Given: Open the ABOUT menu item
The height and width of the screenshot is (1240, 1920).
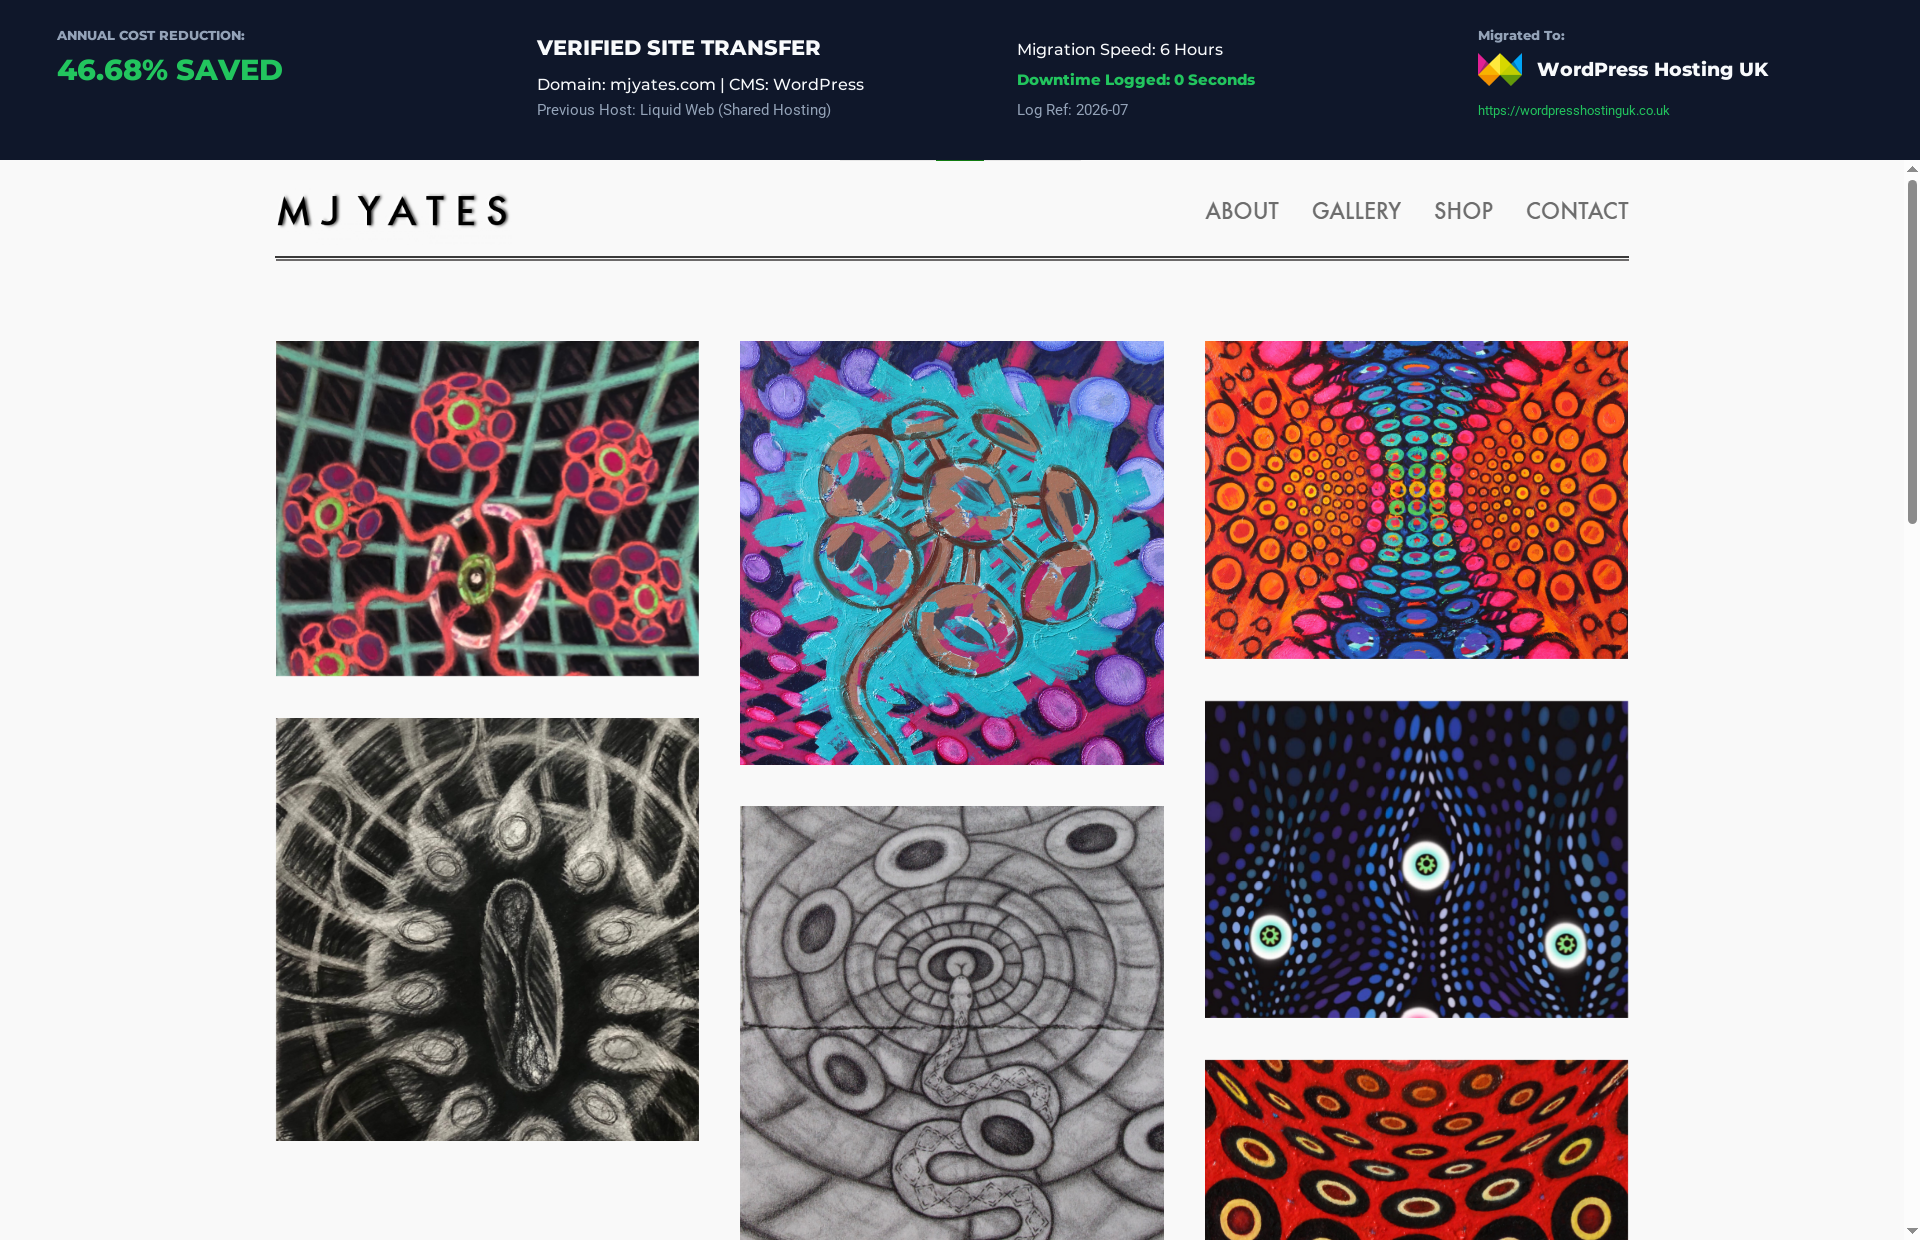Looking at the screenshot, I should (1241, 211).
